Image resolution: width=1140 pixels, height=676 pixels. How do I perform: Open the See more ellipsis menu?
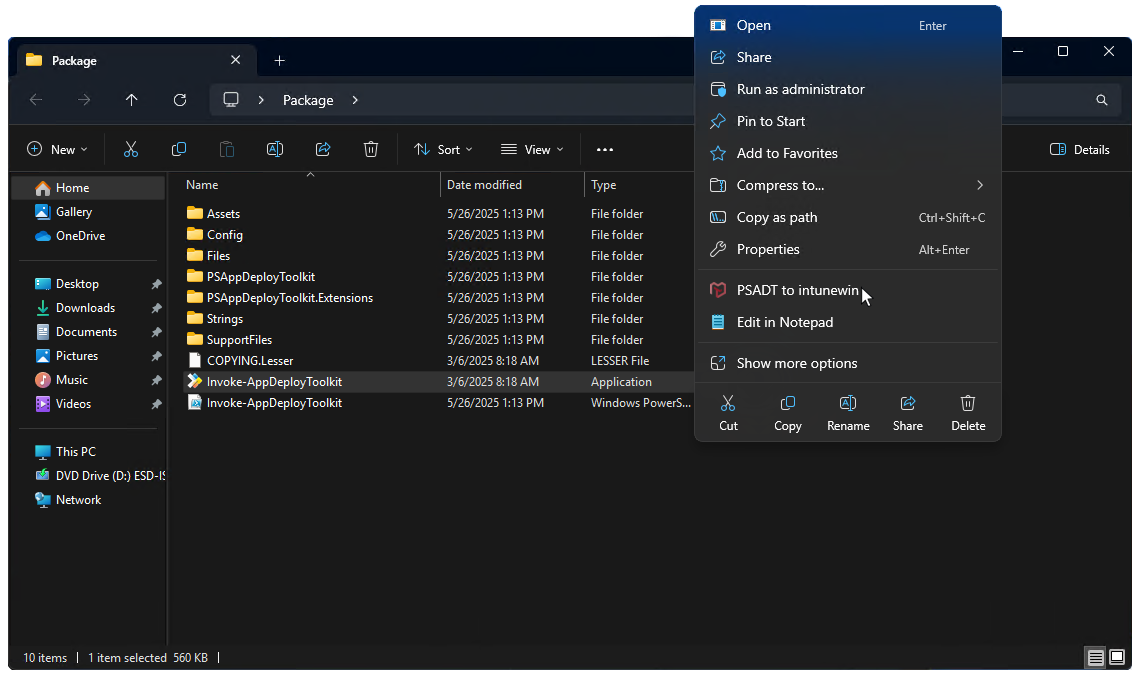[x=605, y=150]
